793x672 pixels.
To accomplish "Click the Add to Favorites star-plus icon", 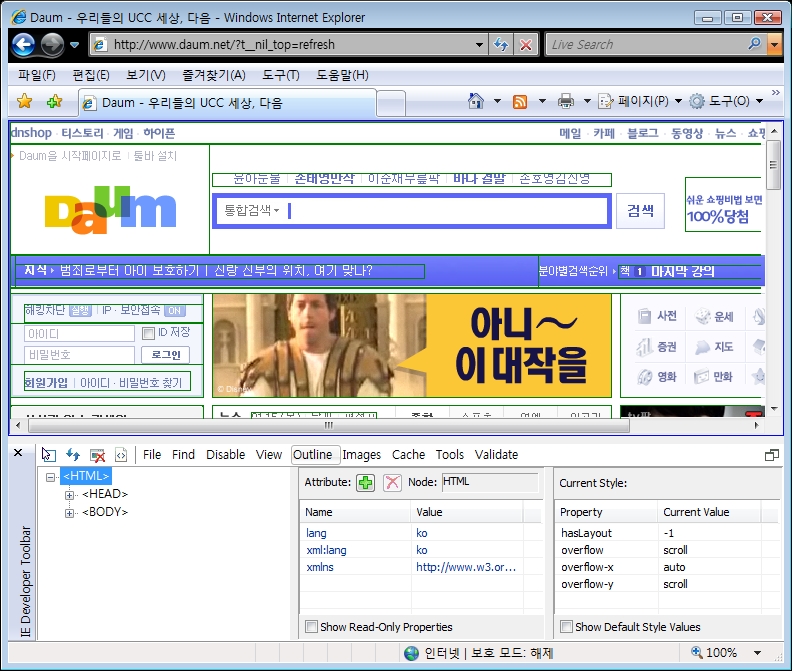I will tap(54, 102).
